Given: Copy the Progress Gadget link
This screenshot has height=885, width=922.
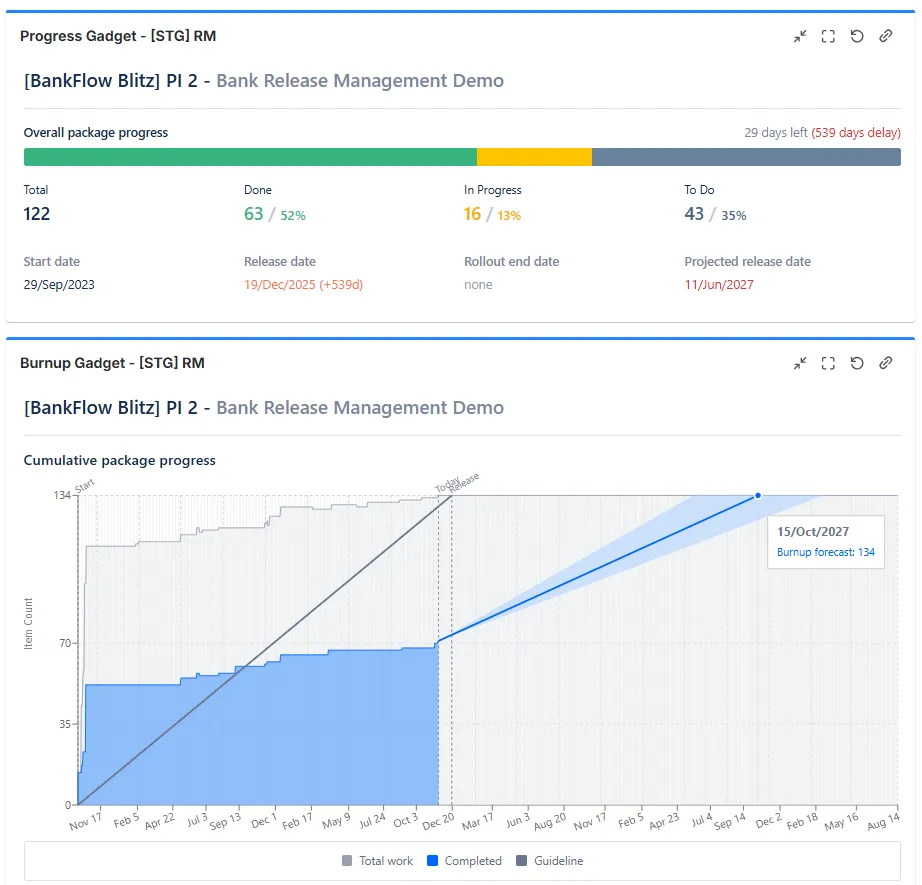Looking at the screenshot, I should [x=886, y=36].
